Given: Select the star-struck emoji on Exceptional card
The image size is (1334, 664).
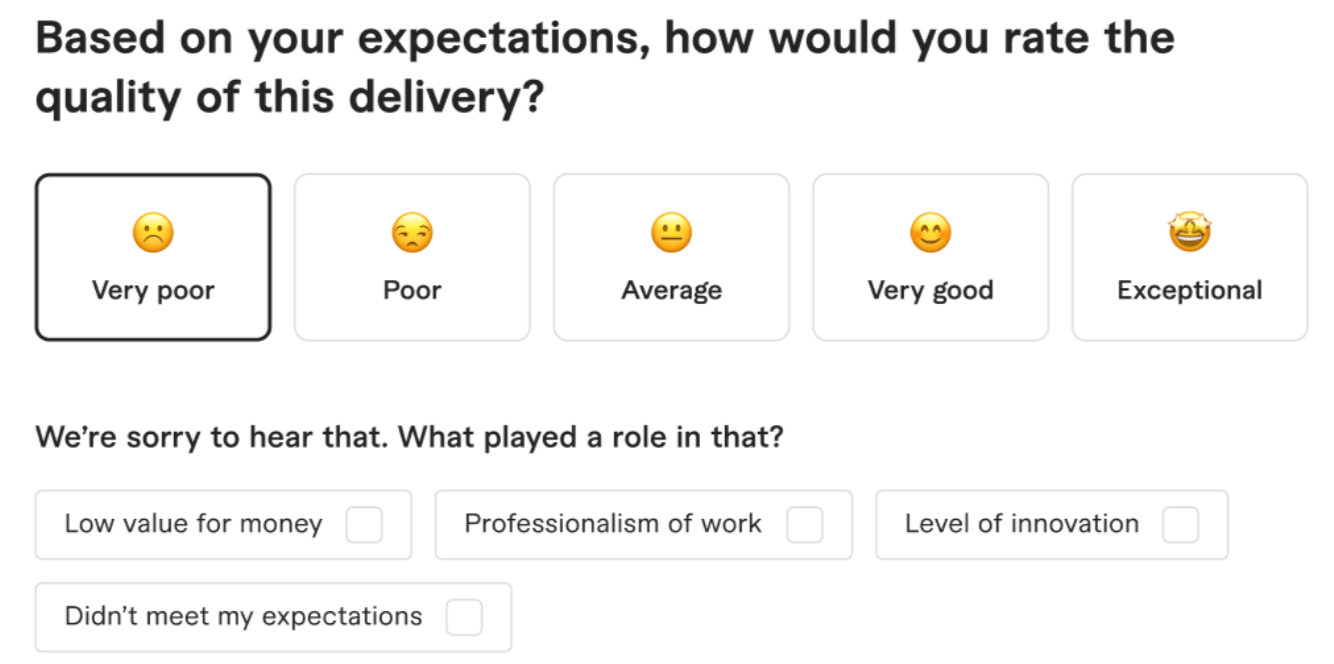Looking at the screenshot, I should pyautogui.click(x=1189, y=231).
